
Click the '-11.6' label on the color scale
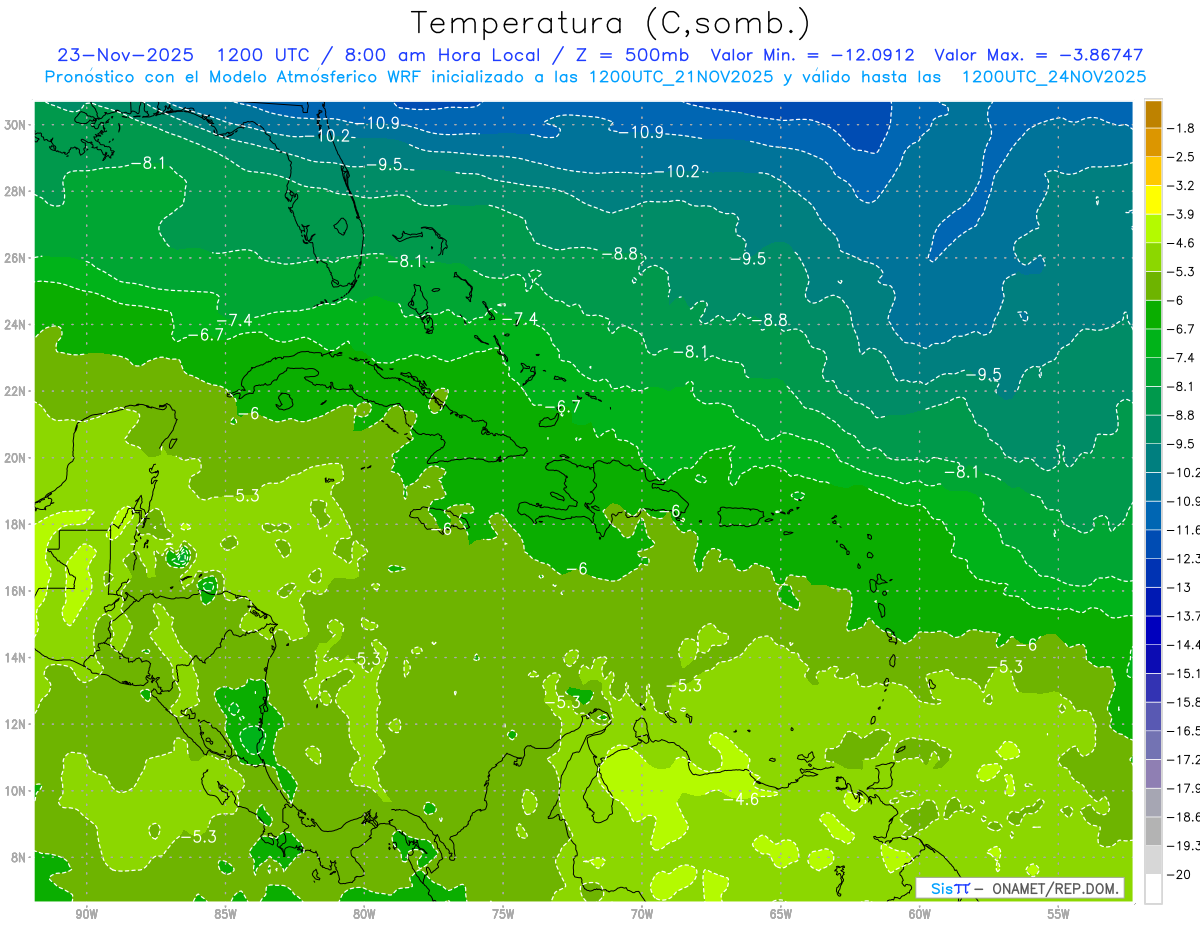coord(1184,530)
